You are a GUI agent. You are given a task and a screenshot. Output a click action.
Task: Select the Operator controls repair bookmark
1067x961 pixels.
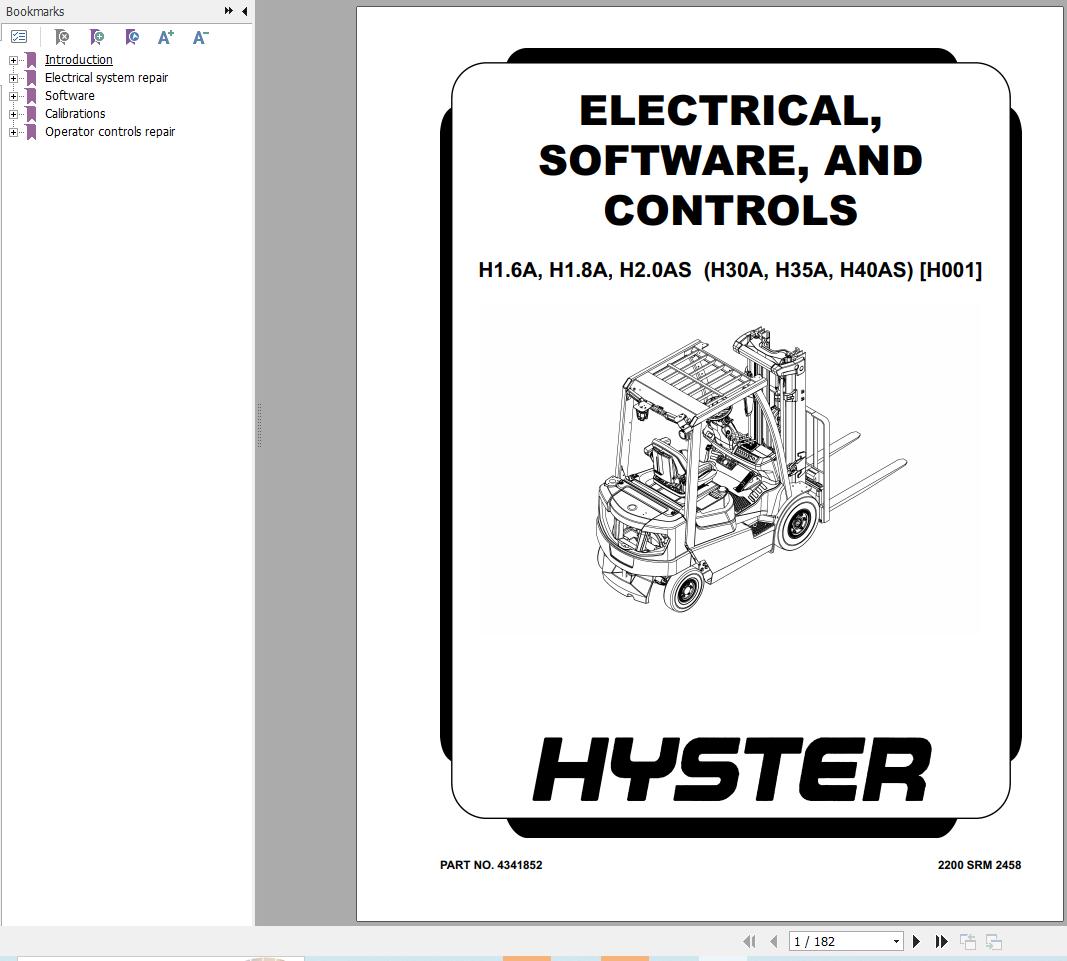point(110,132)
